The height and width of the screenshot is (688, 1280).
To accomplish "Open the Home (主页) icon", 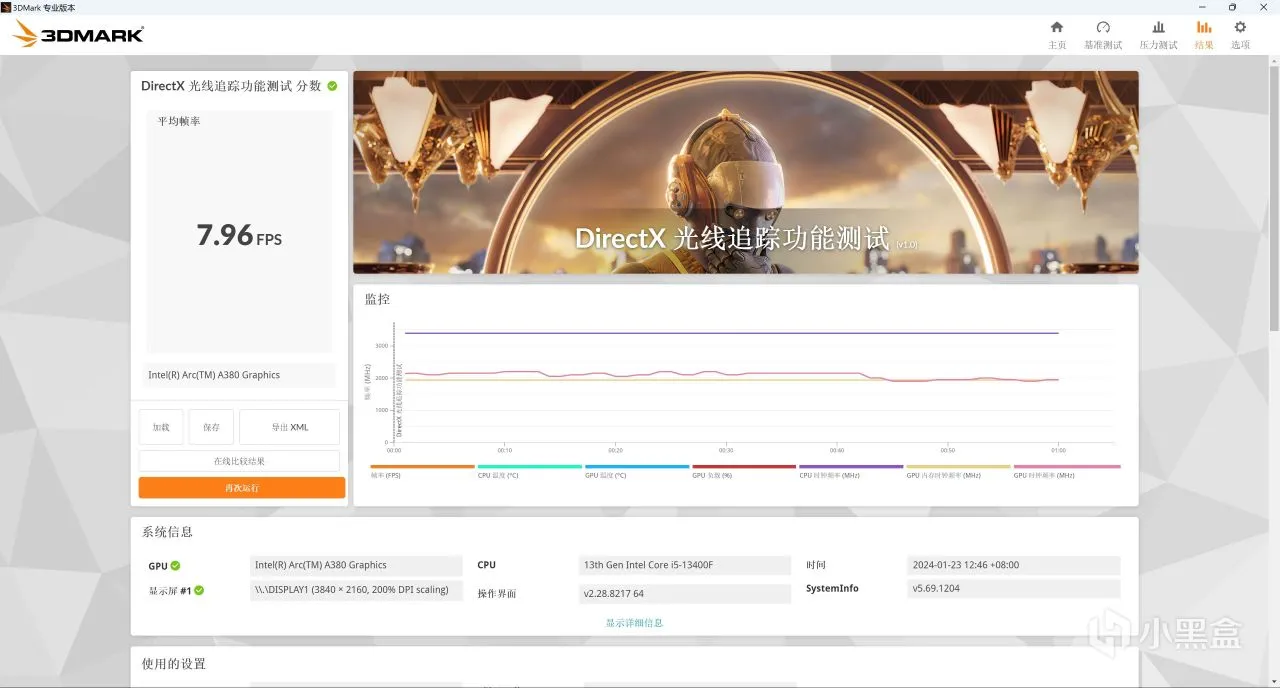I will [x=1056, y=27].
